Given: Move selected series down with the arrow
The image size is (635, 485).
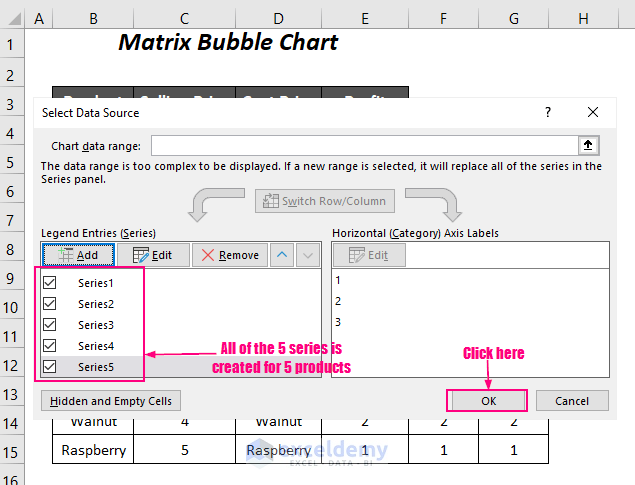Looking at the screenshot, I should coord(308,255).
